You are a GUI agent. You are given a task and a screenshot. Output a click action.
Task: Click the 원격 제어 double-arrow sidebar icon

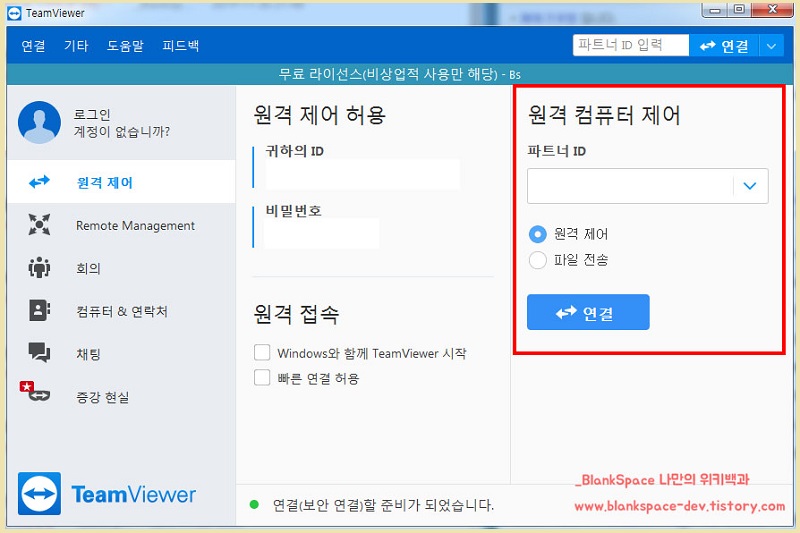(x=39, y=182)
